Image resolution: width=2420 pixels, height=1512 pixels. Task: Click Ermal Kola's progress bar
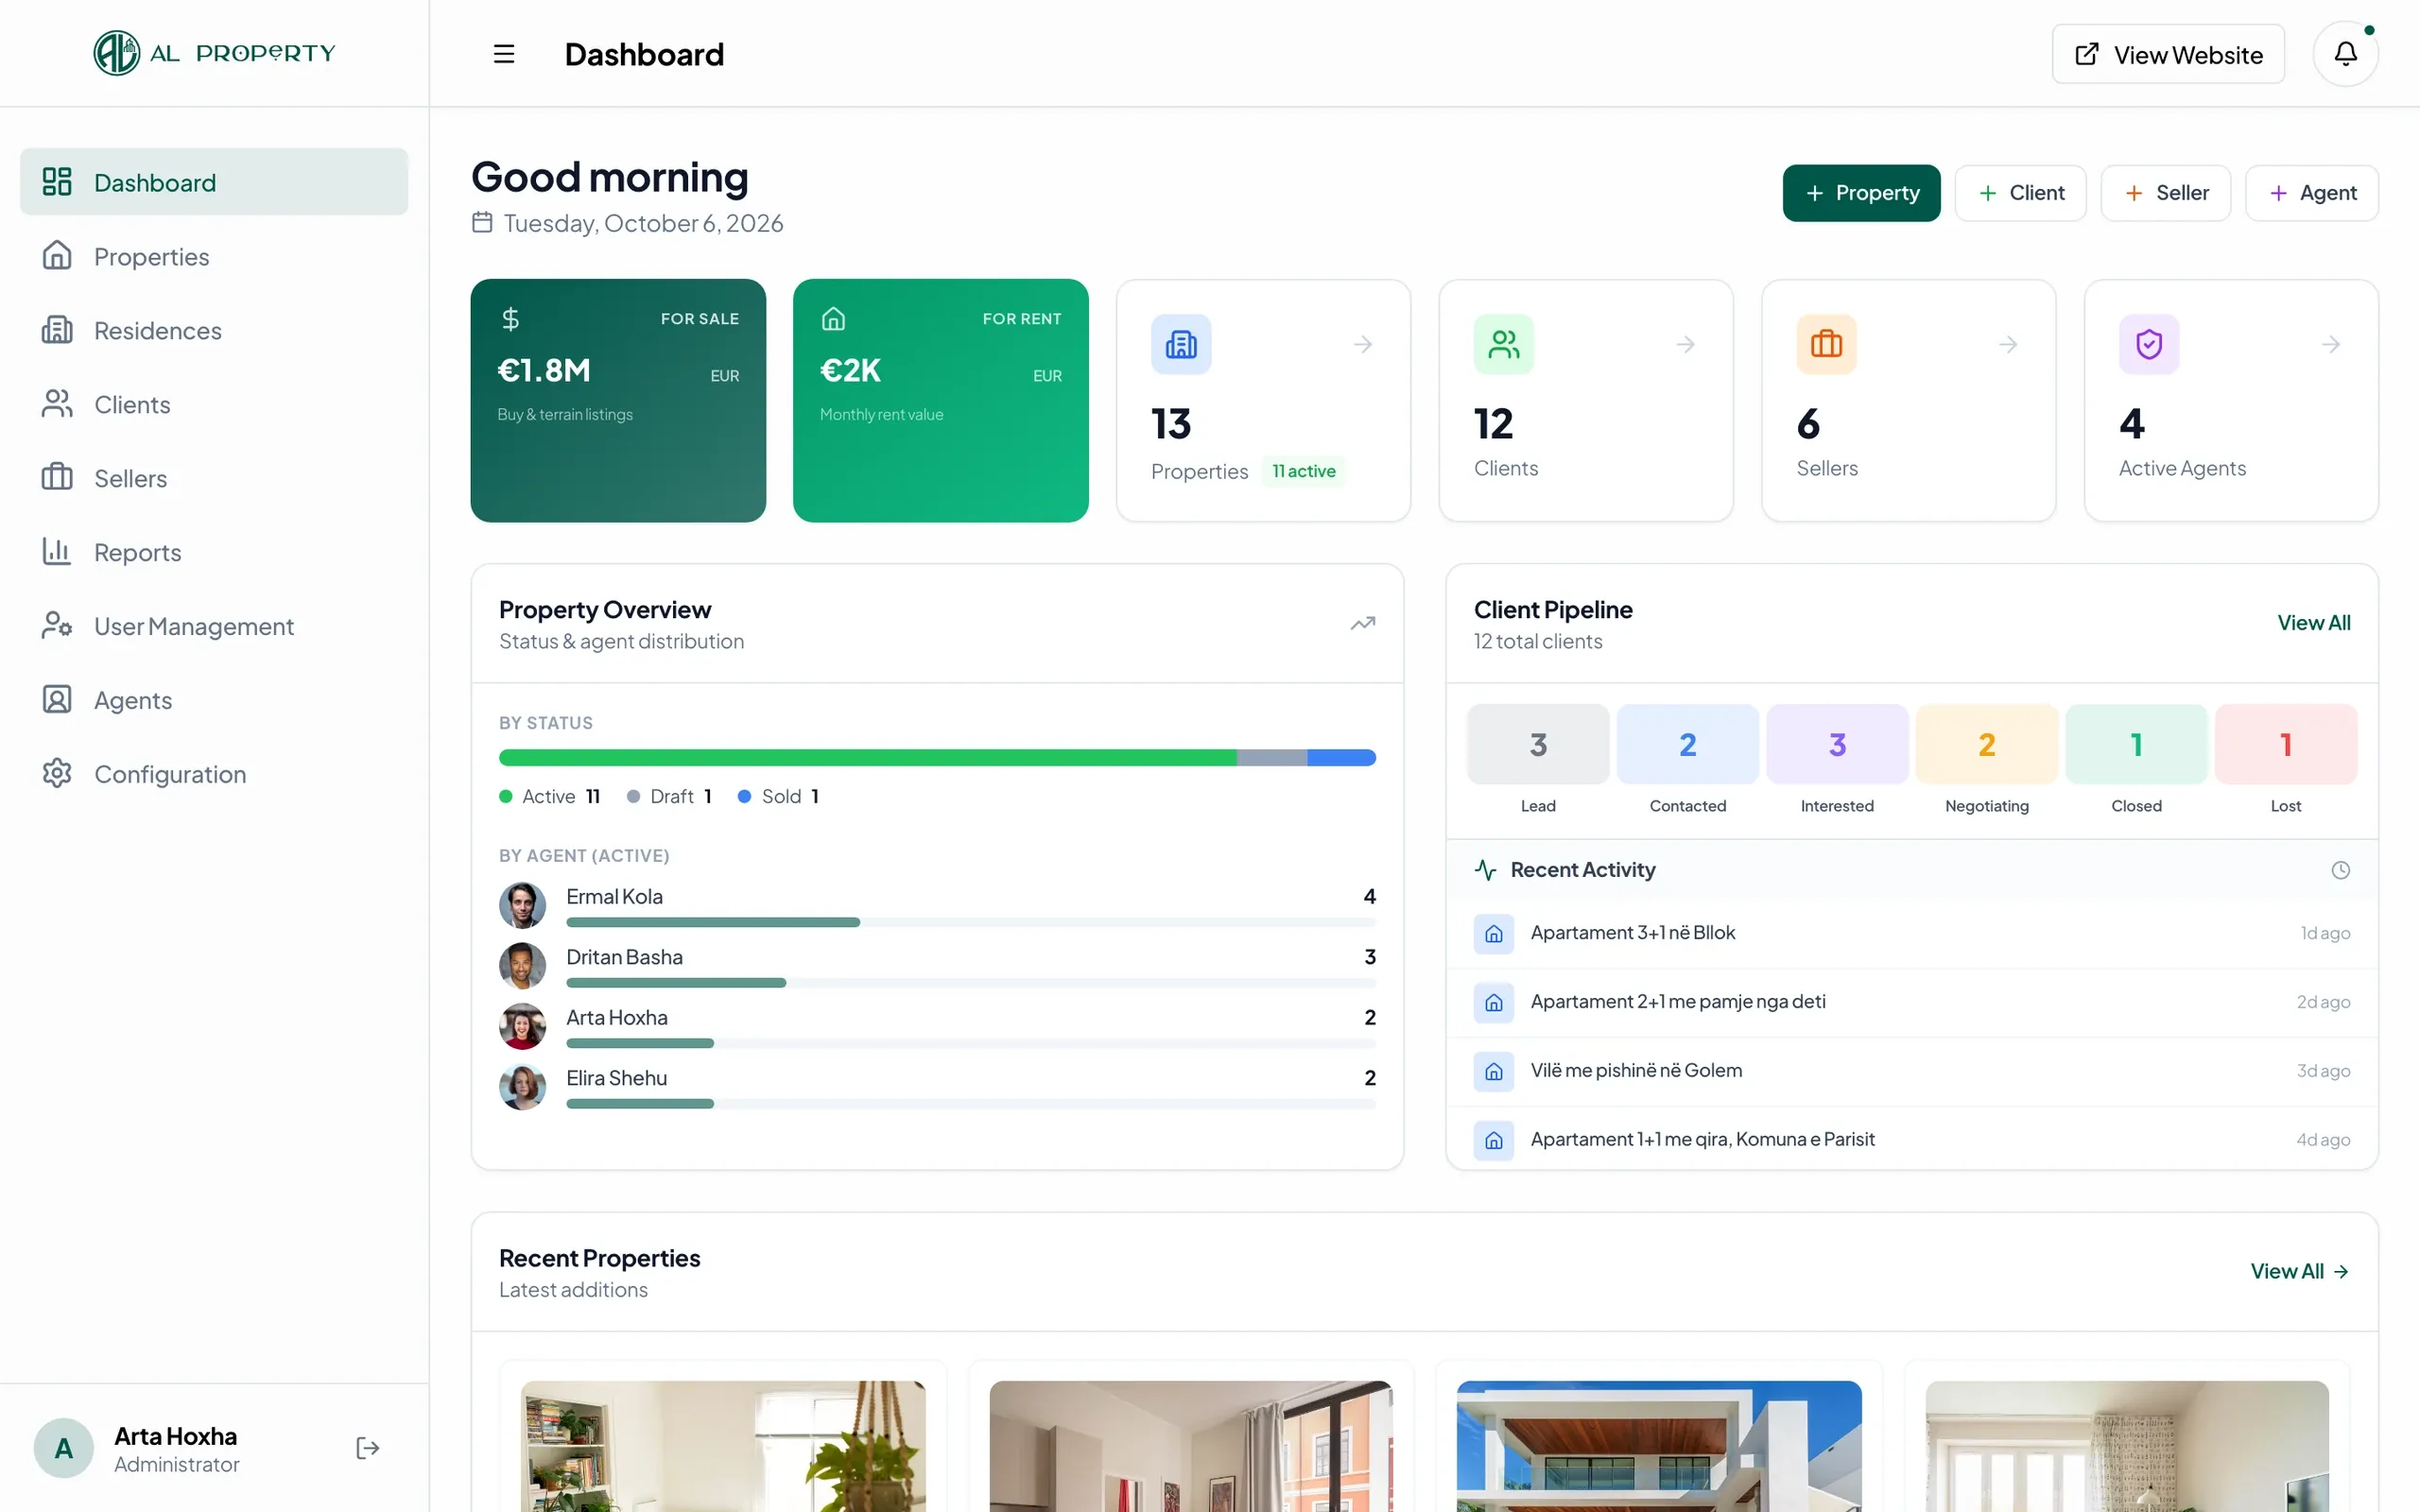coord(970,922)
